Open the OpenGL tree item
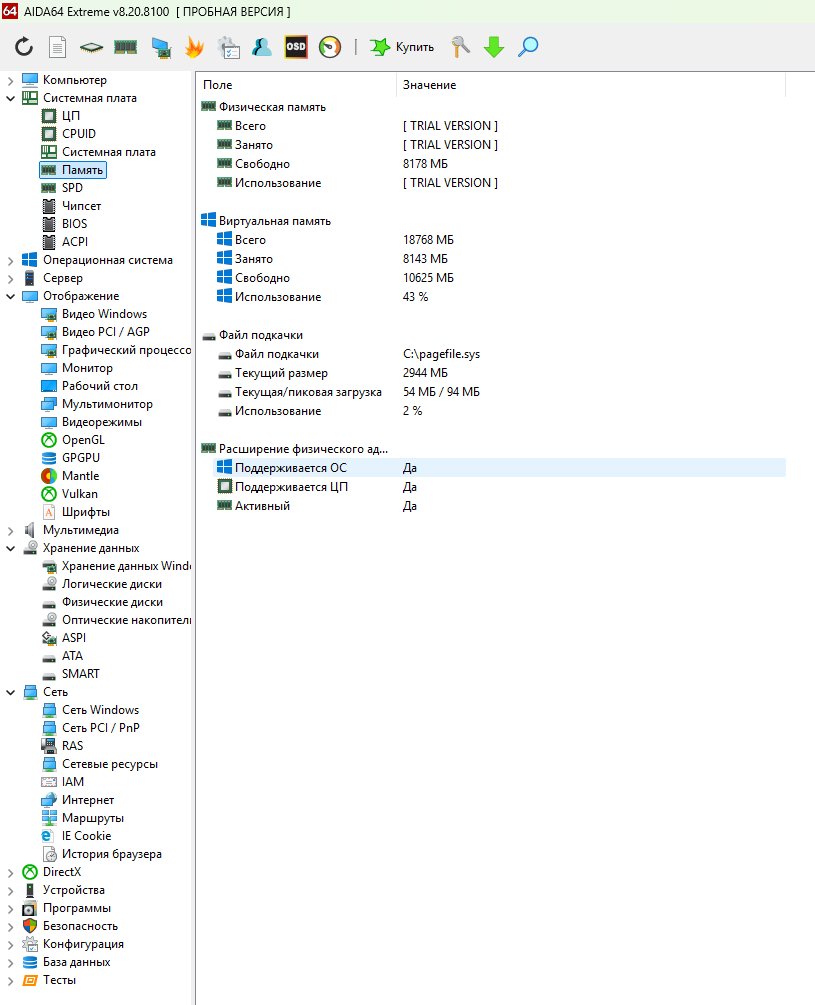 (x=83, y=440)
